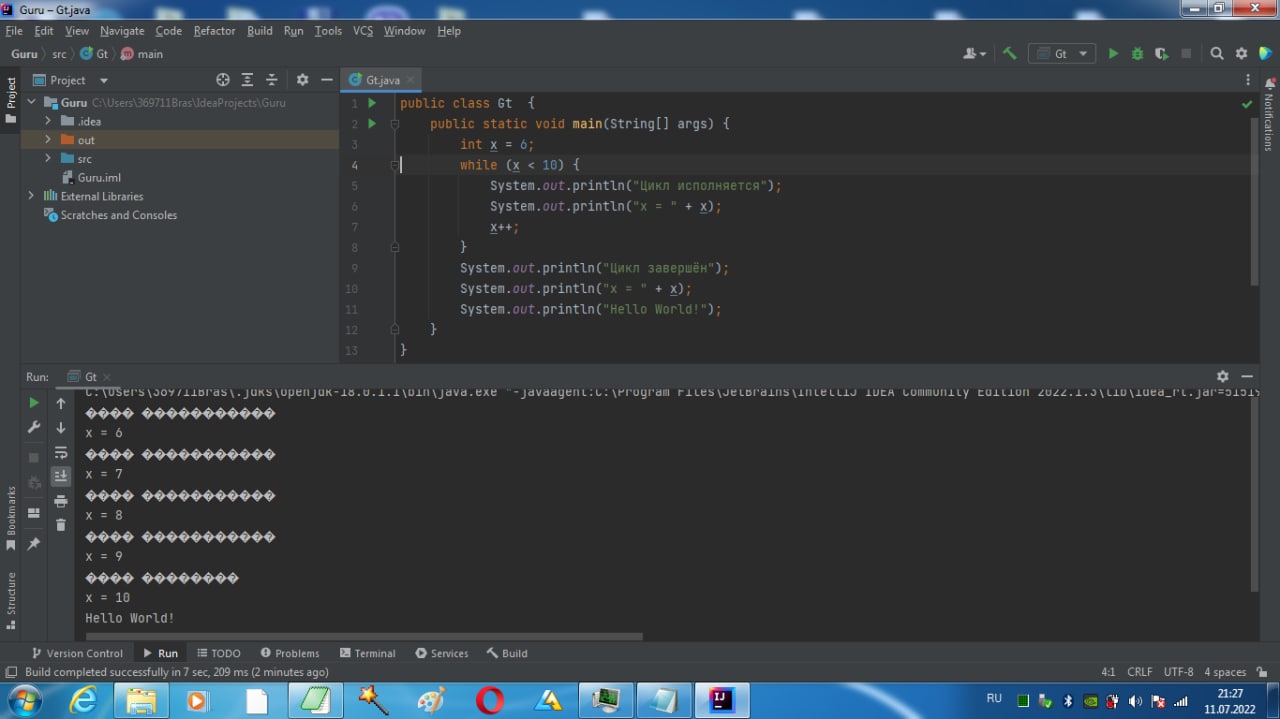Rerun Gt in the Run panel

(x=34, y=403)
